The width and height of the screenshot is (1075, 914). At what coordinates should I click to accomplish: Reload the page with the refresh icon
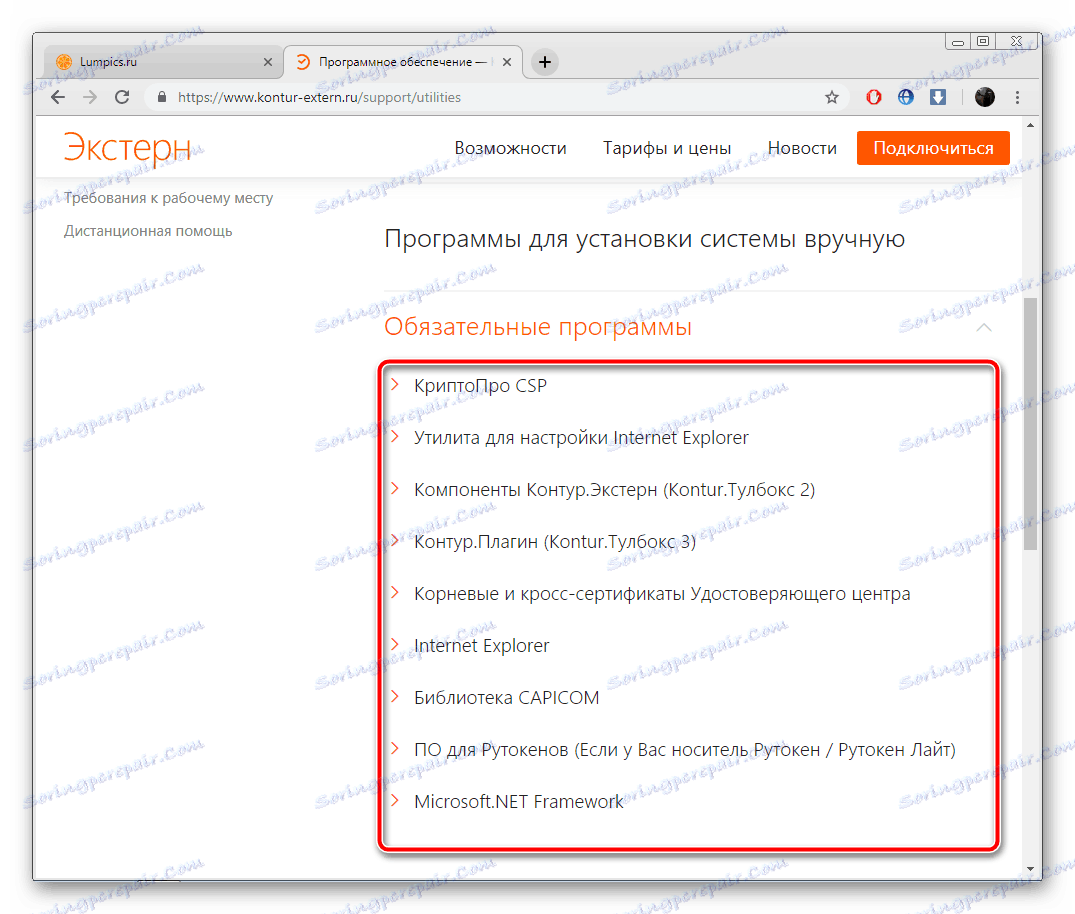pyautogui.click(x=122, y=97)
